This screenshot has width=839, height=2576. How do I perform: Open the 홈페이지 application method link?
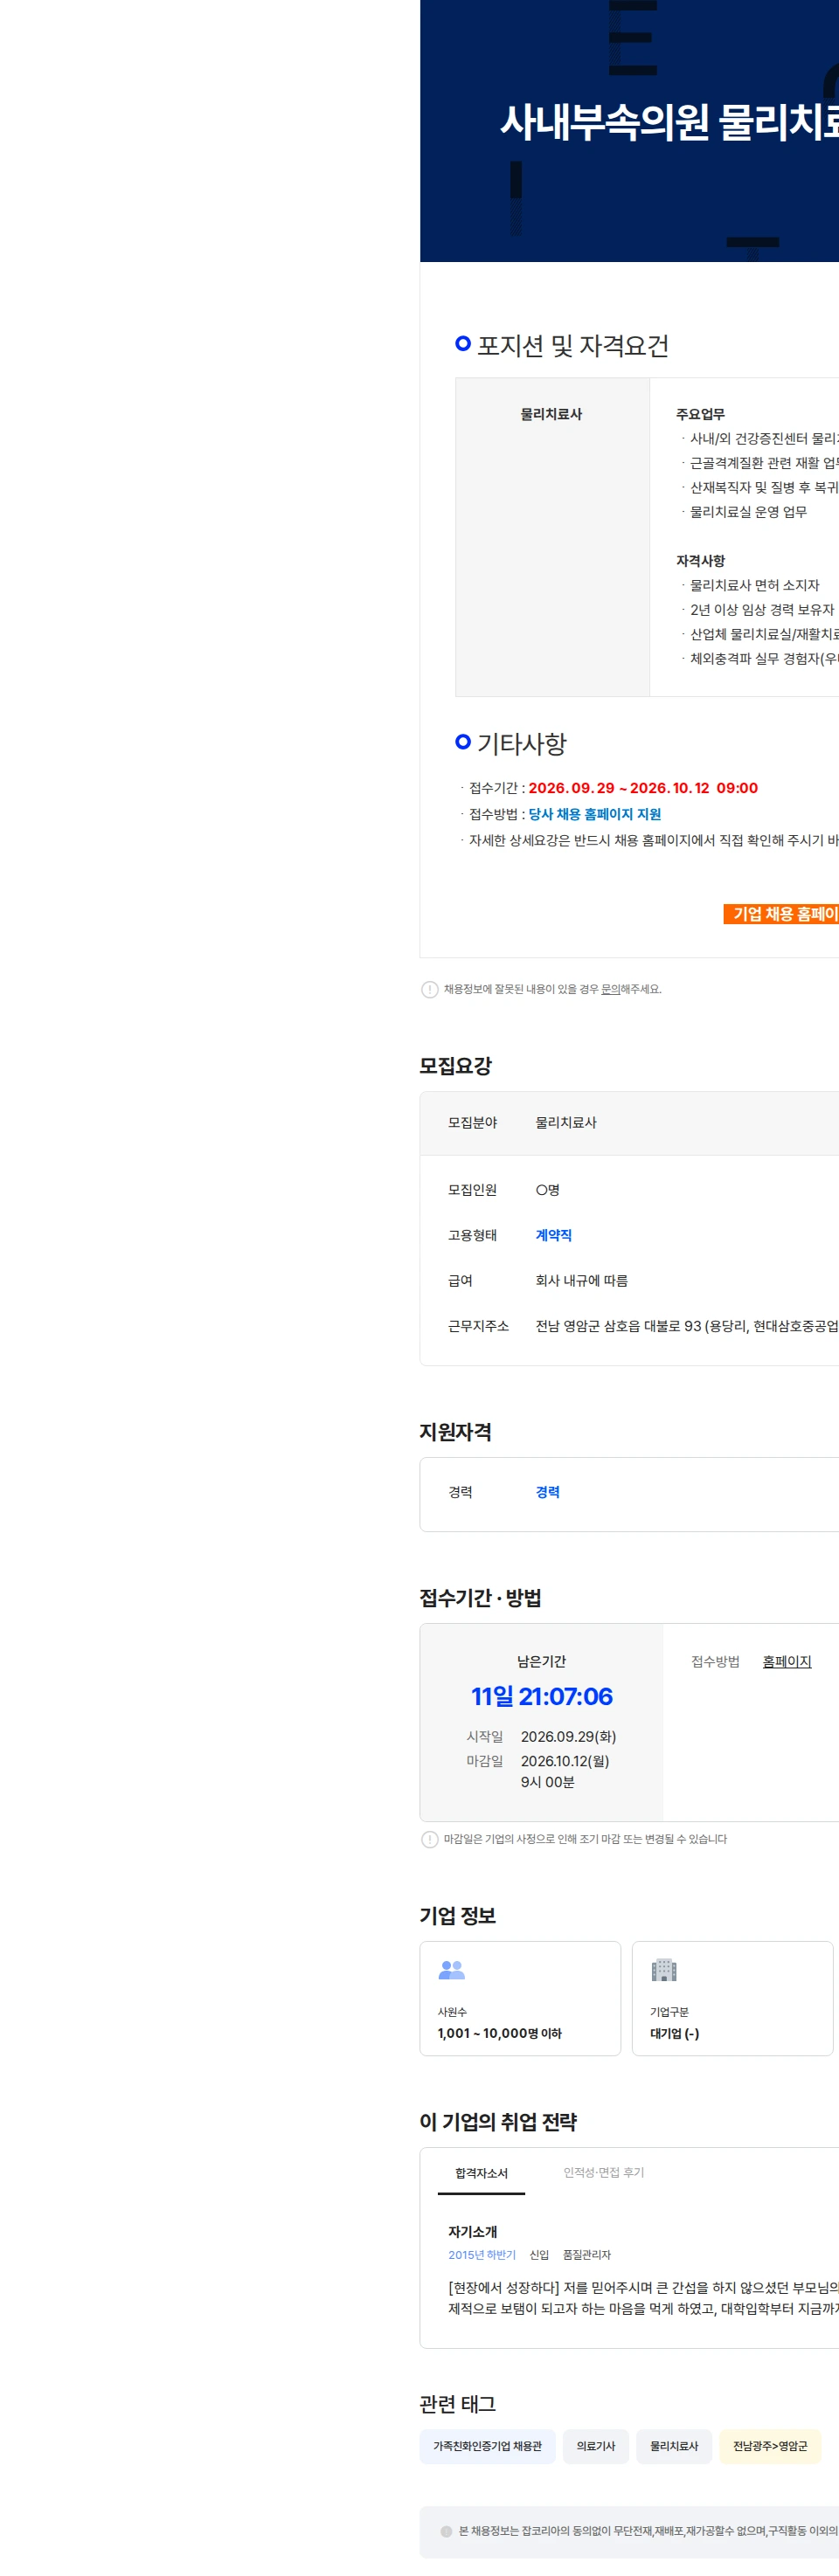786,1661
